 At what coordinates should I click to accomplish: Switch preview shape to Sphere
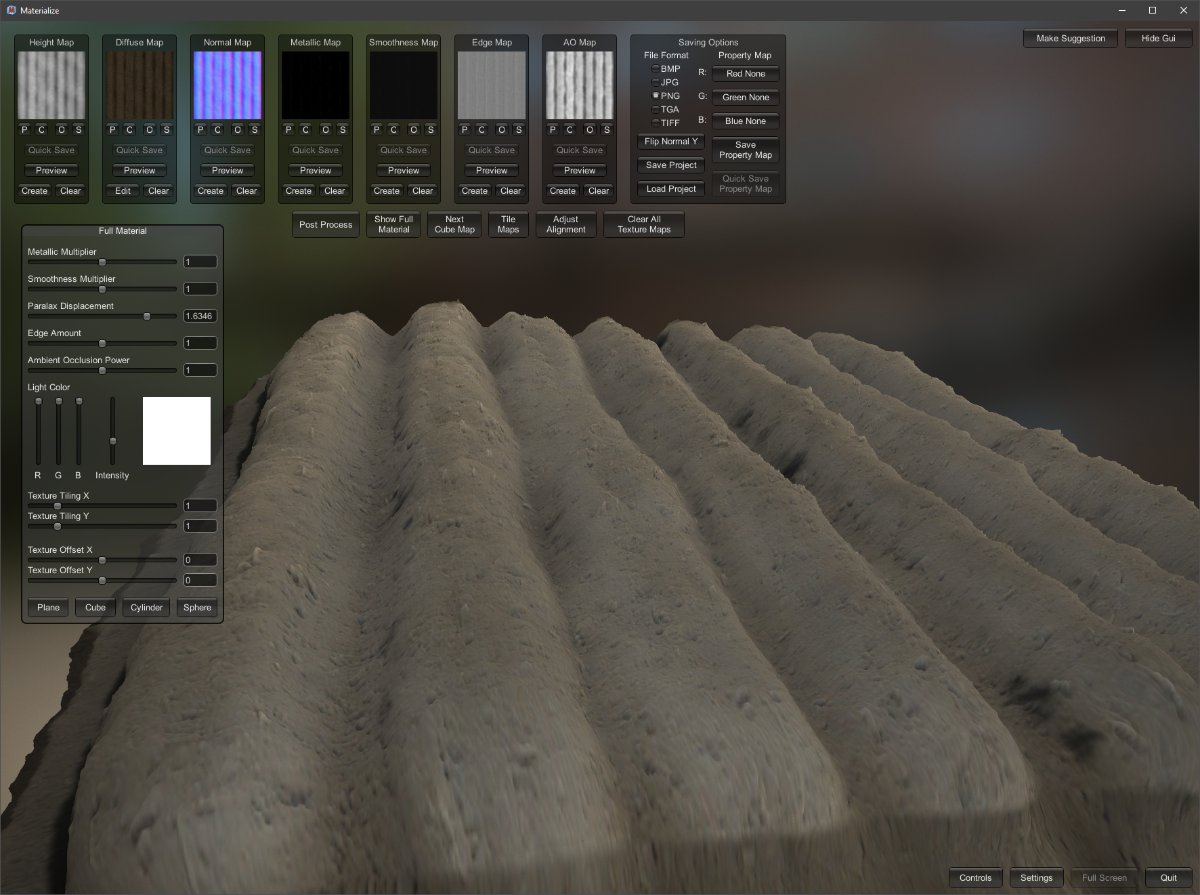click(x=197, y=607)
